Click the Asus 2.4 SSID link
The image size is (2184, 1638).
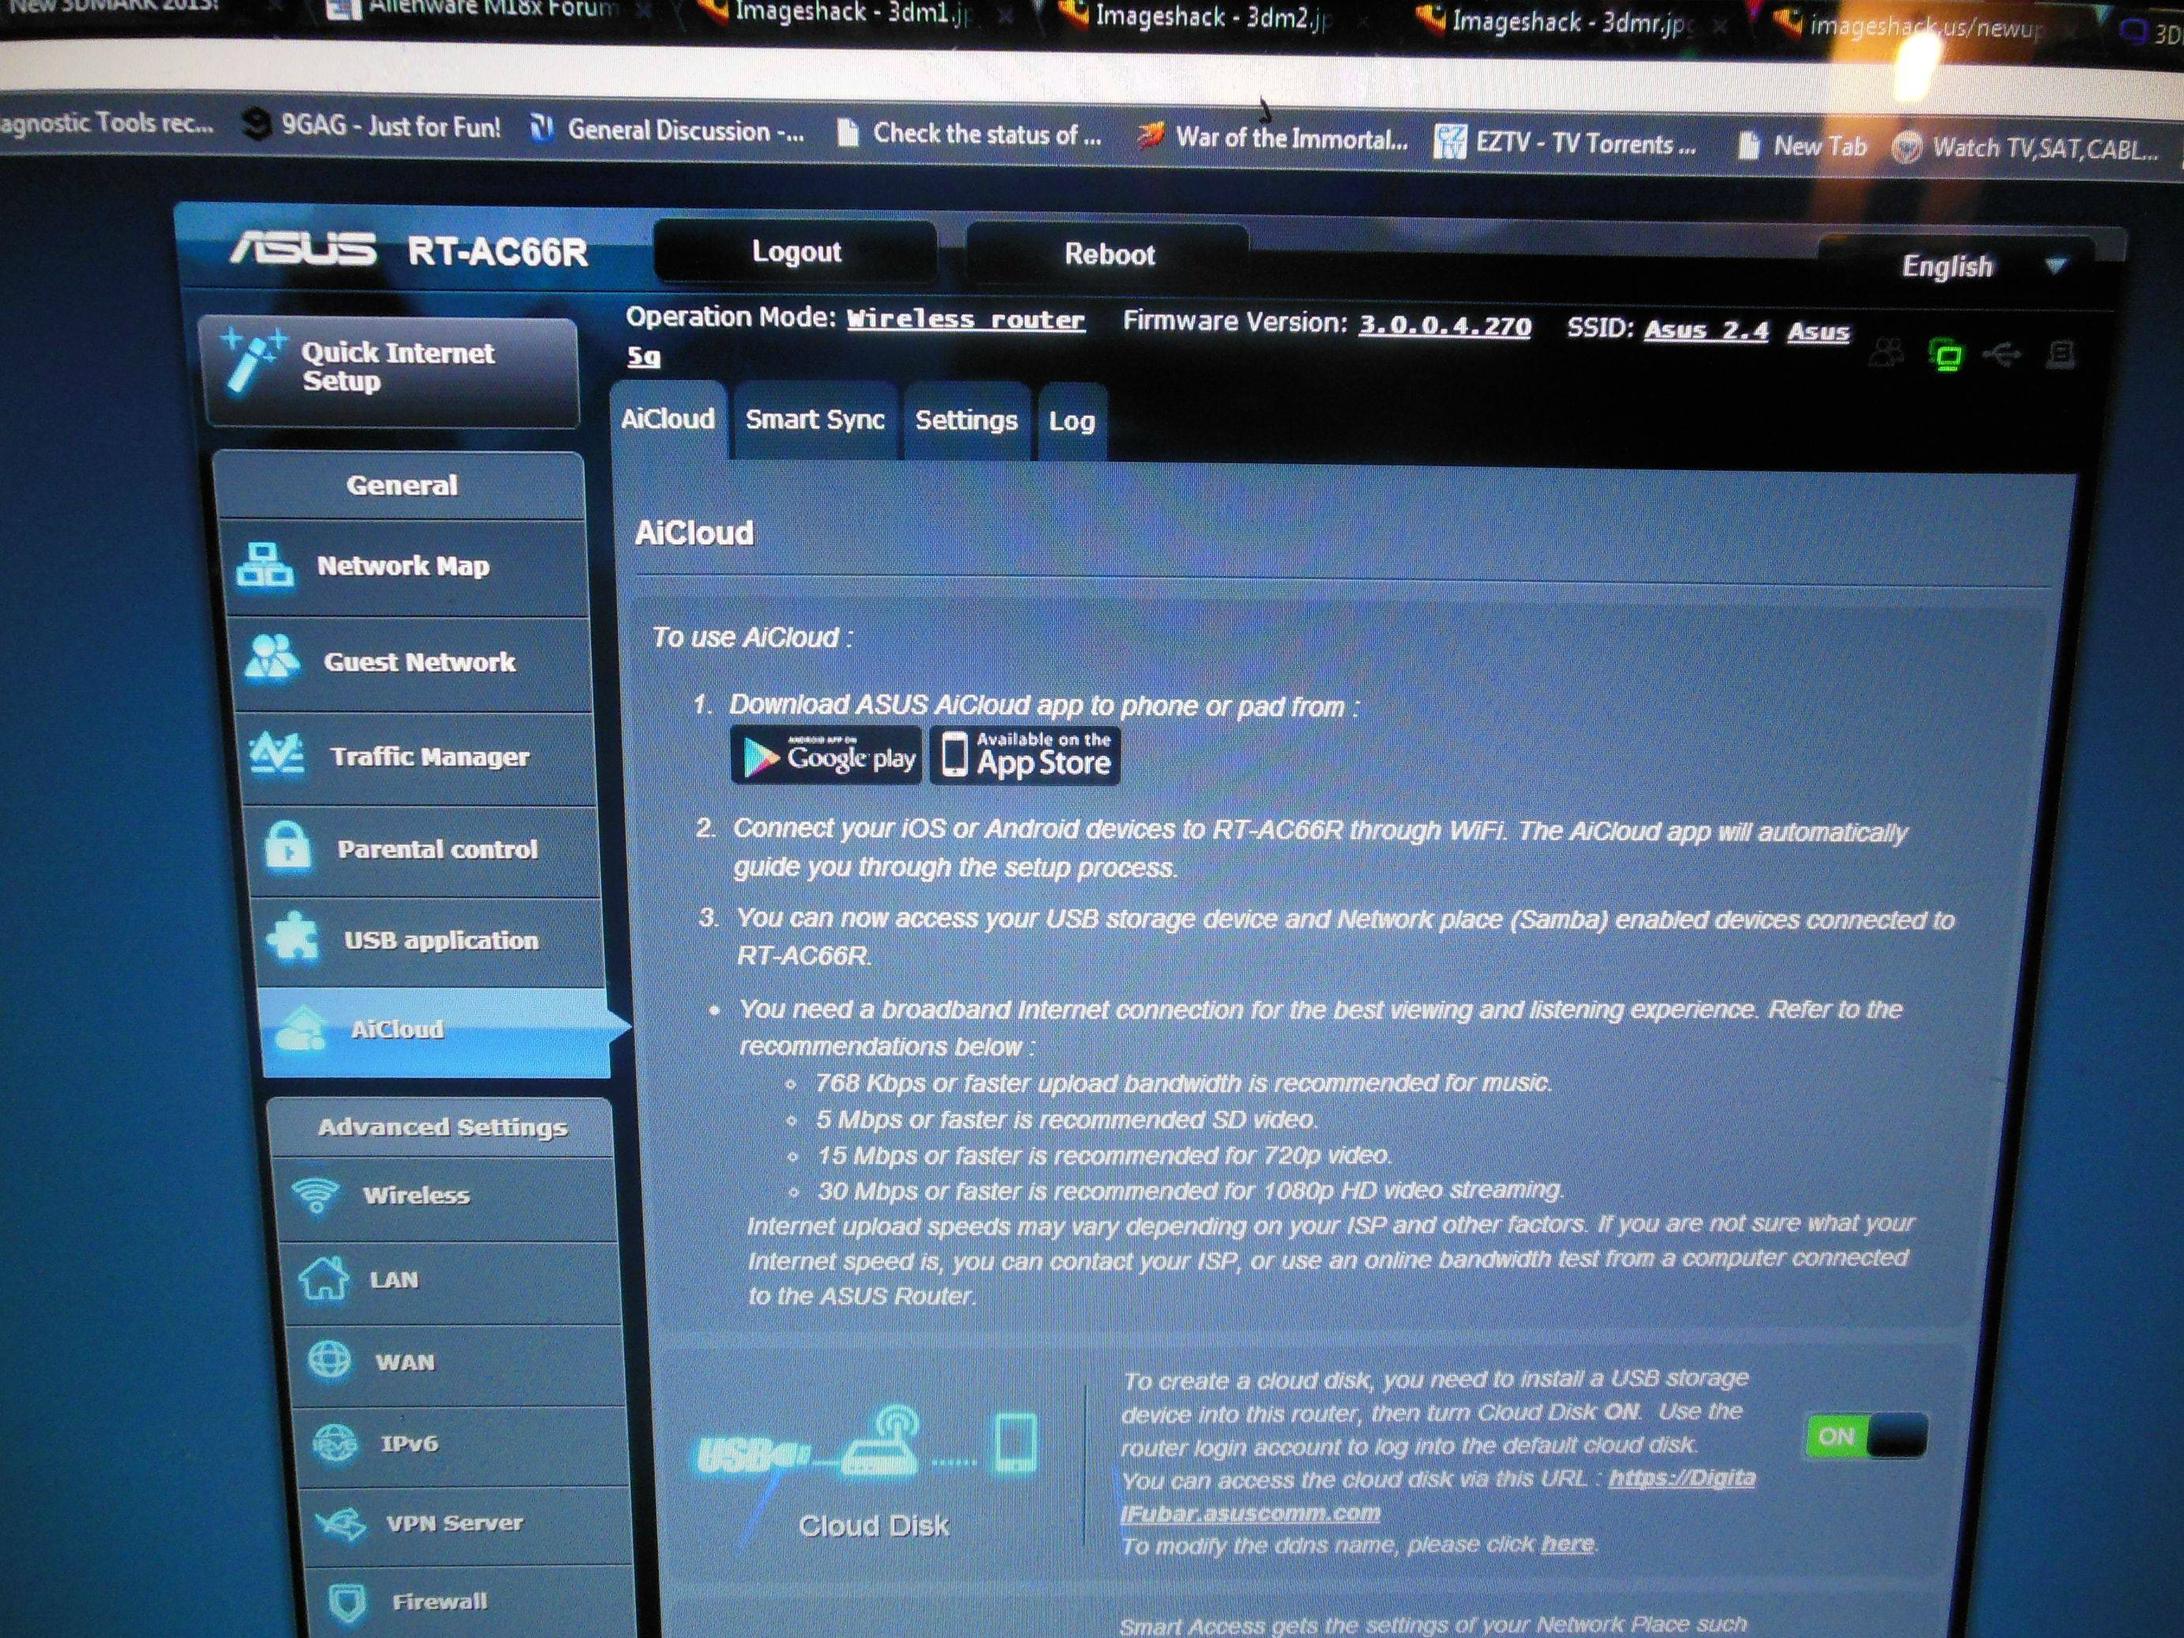pyautogui.click(x=1706, y=330)
